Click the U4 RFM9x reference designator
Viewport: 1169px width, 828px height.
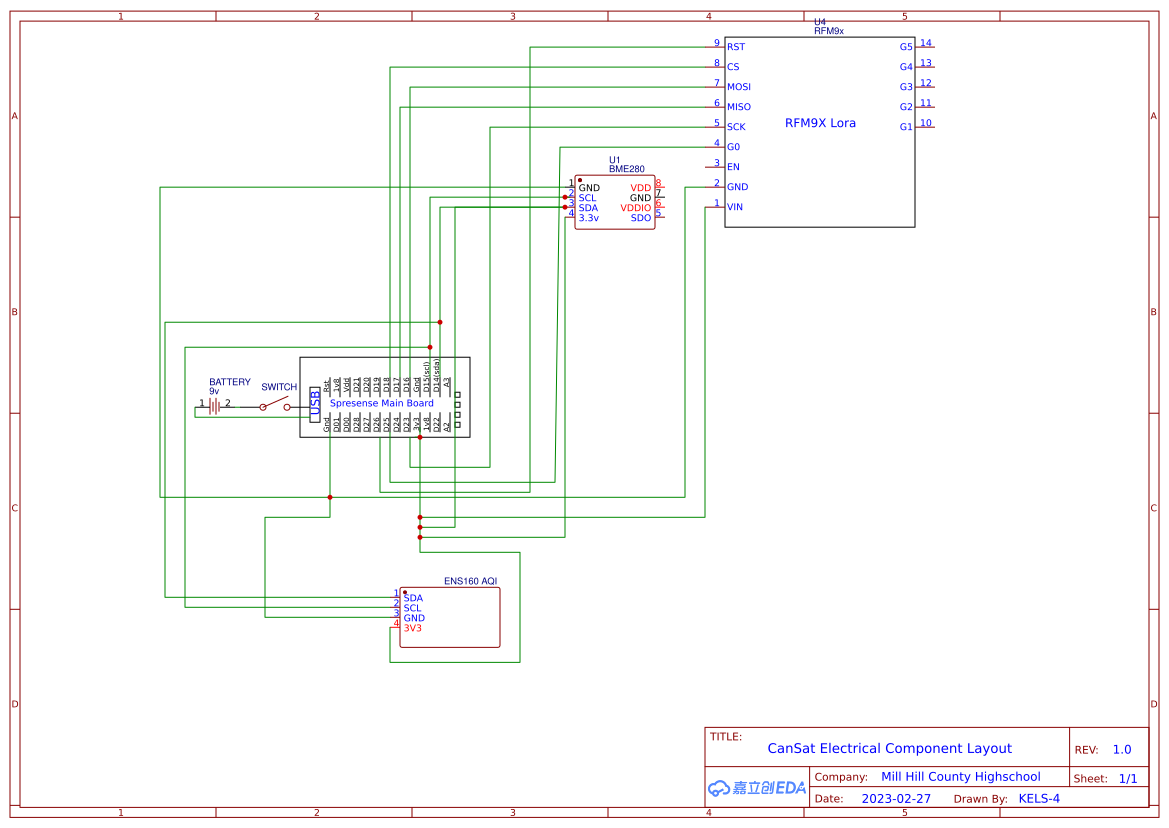(x=820, y=25)
